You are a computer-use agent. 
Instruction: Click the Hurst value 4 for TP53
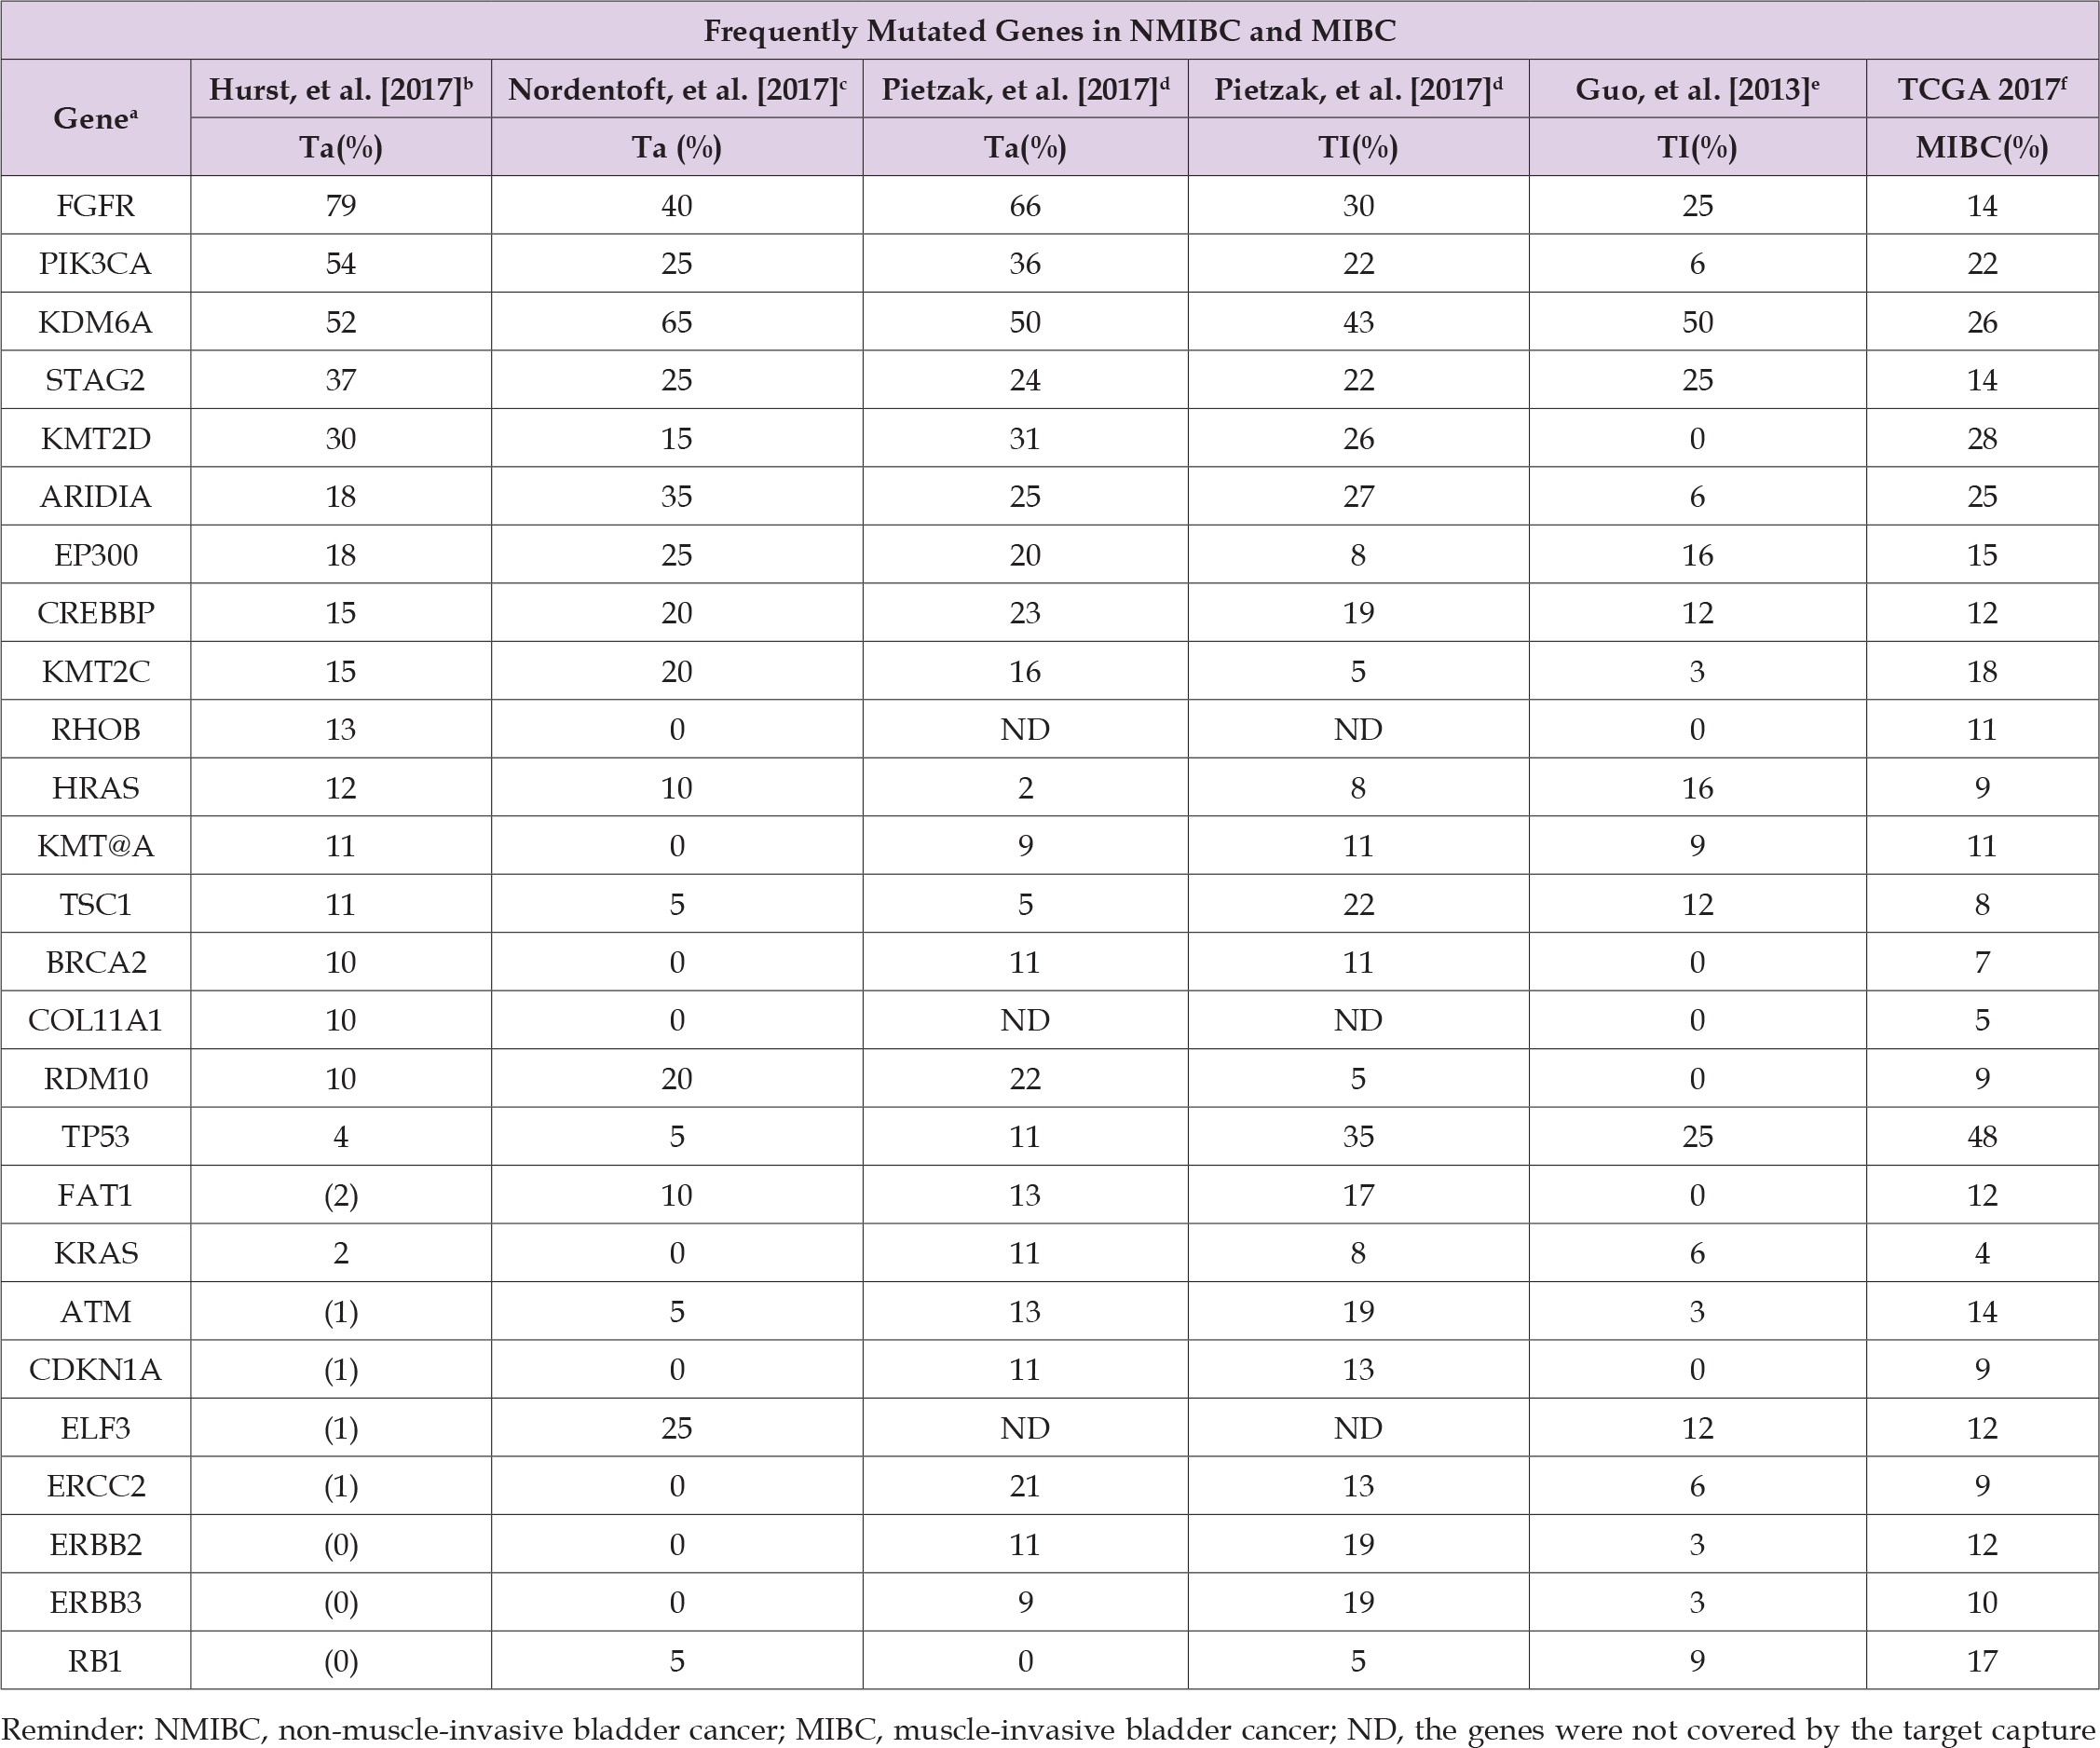[x=341, y=1137]
